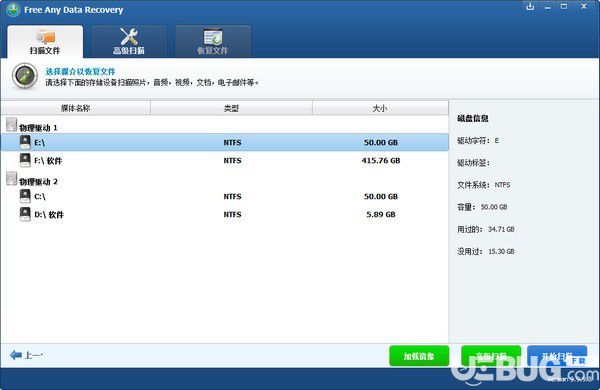Click the 驱动字符 E entry
Image resolution: width=600 pixels, height=390 pixels.
click(478, 140)
